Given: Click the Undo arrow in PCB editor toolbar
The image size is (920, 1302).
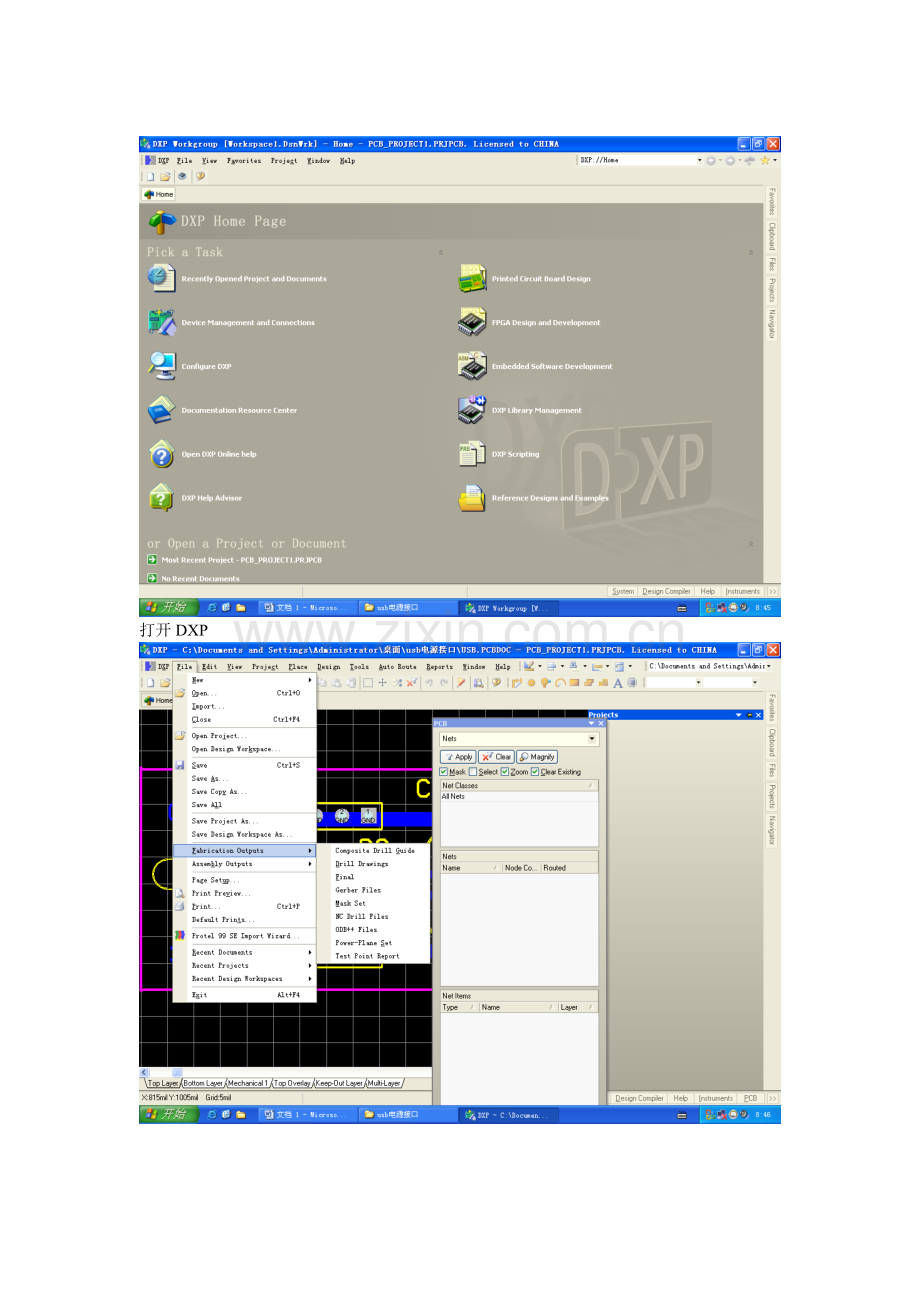Looking at the screenshot, I should 428,683.
